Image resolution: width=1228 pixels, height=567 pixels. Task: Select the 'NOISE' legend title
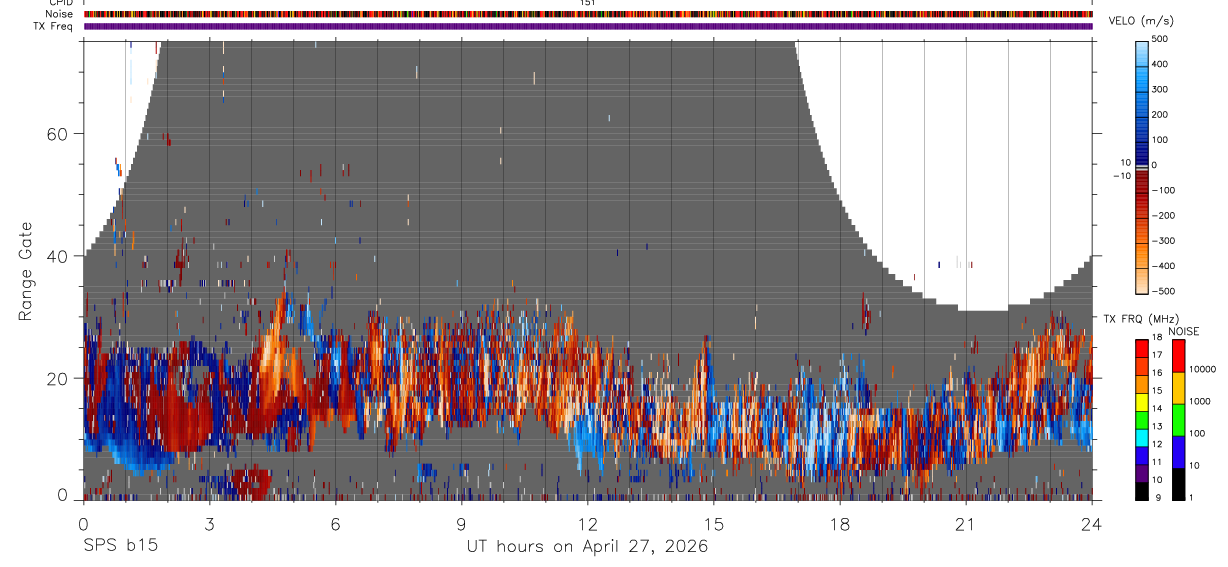[1184, 332]
